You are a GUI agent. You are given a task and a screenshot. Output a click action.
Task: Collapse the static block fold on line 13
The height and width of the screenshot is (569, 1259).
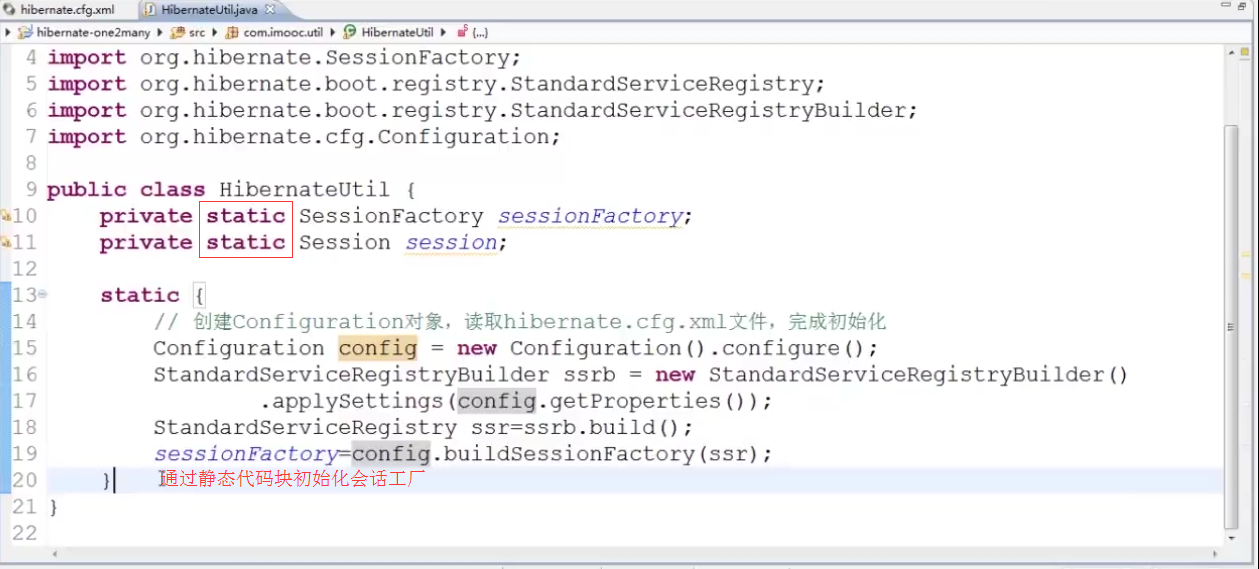coord(43,295)
